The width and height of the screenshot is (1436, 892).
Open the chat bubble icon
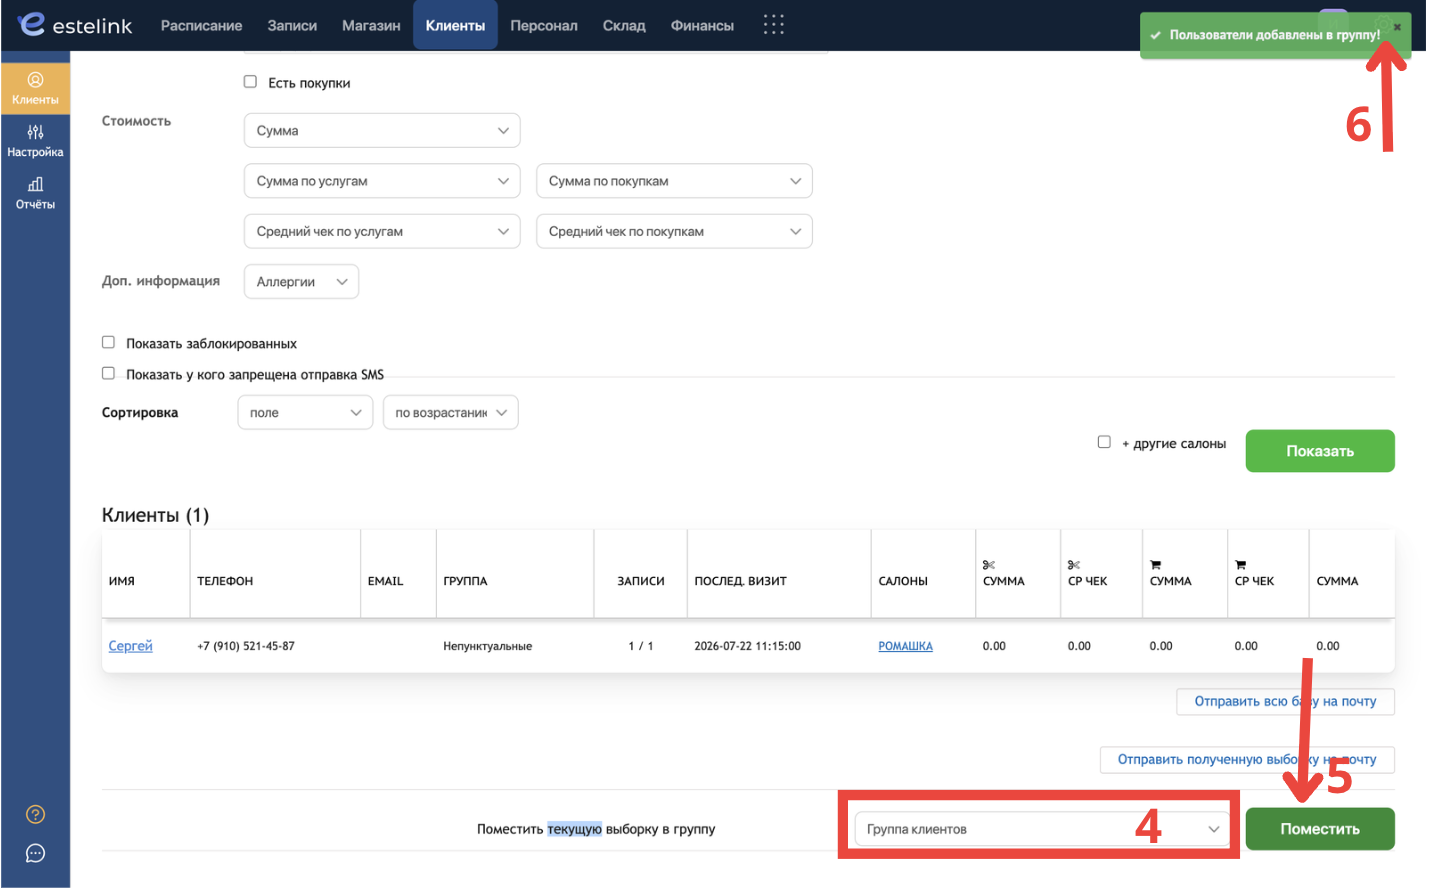pyautogui.click(x=35, y=854)
